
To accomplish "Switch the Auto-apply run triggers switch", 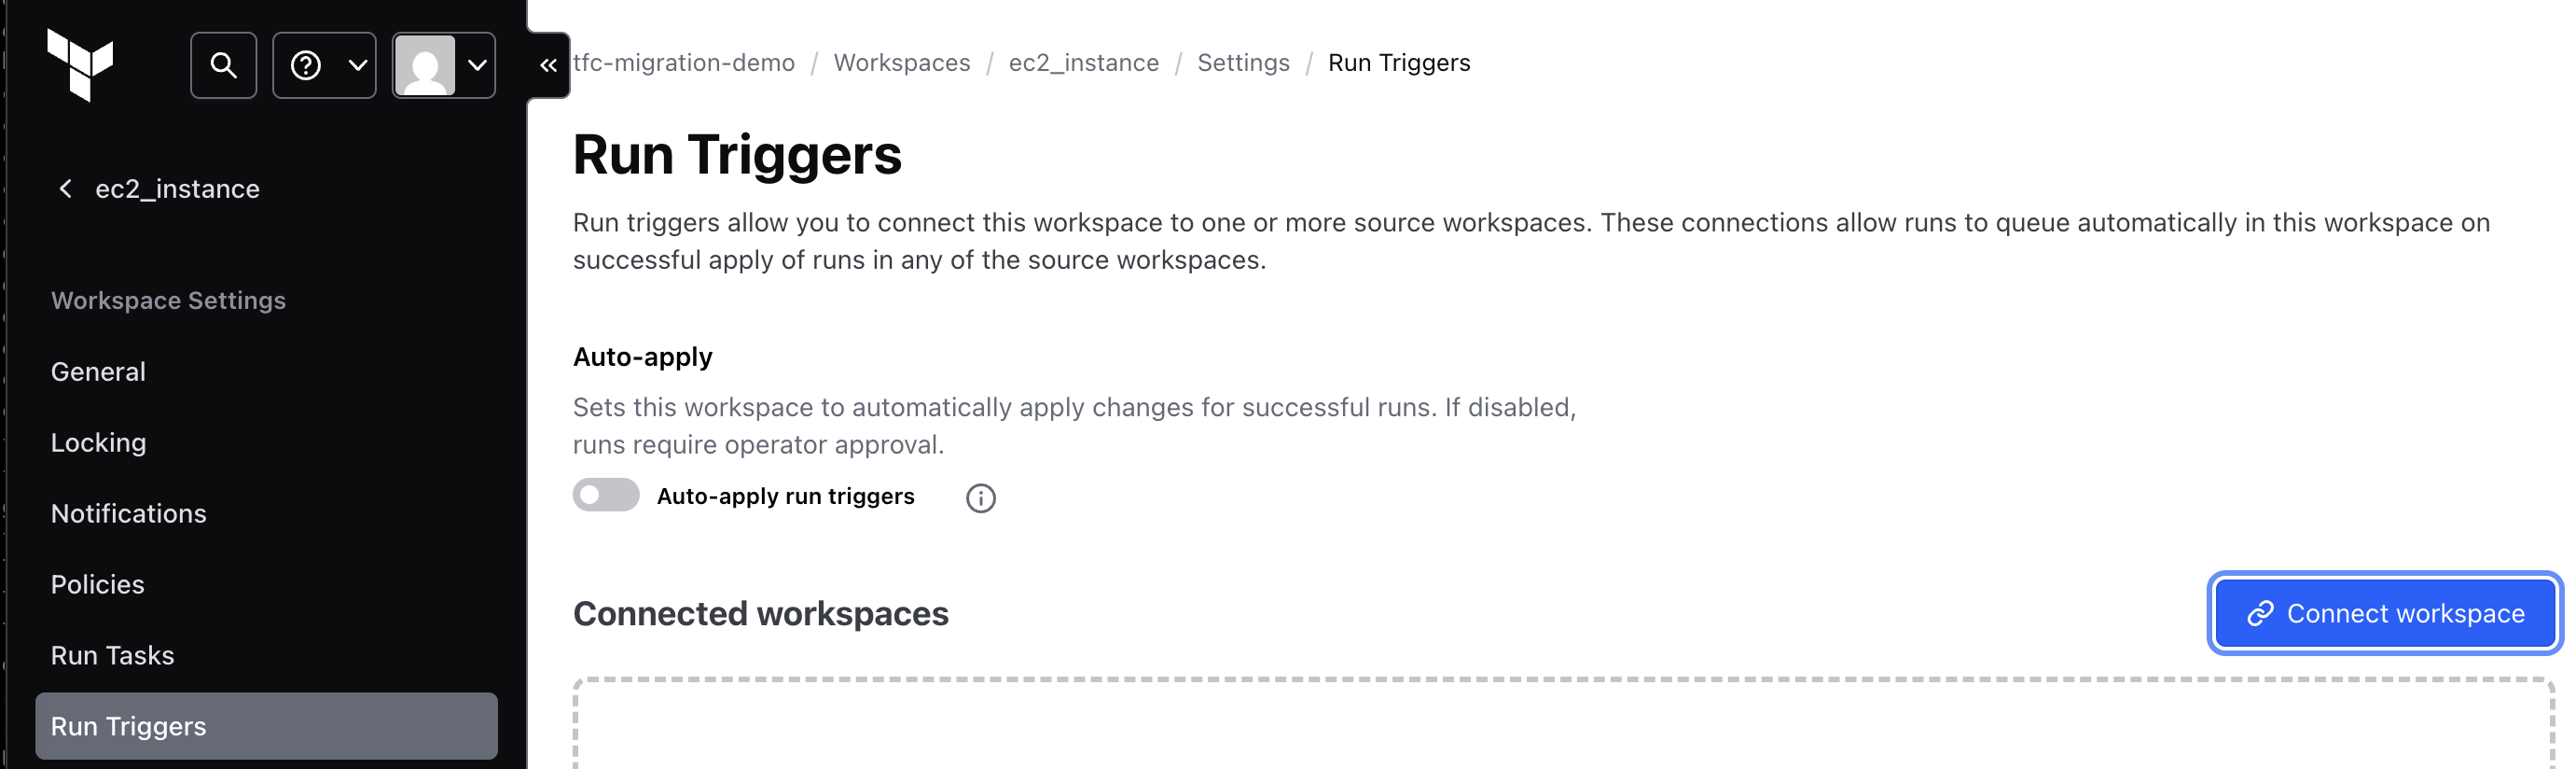I will tap(605, 495).
